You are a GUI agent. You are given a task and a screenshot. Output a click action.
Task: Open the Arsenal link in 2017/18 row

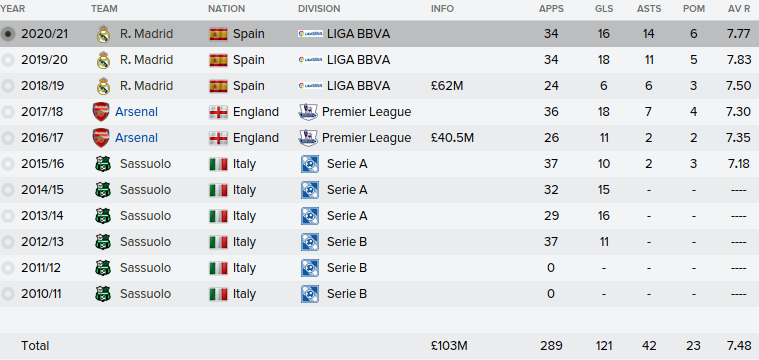pos(137,112)
